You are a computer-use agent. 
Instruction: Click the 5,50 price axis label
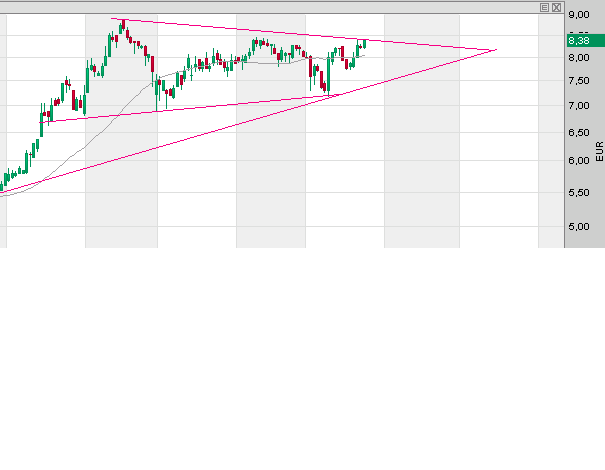pyautogui.click(x=578, y=192)
